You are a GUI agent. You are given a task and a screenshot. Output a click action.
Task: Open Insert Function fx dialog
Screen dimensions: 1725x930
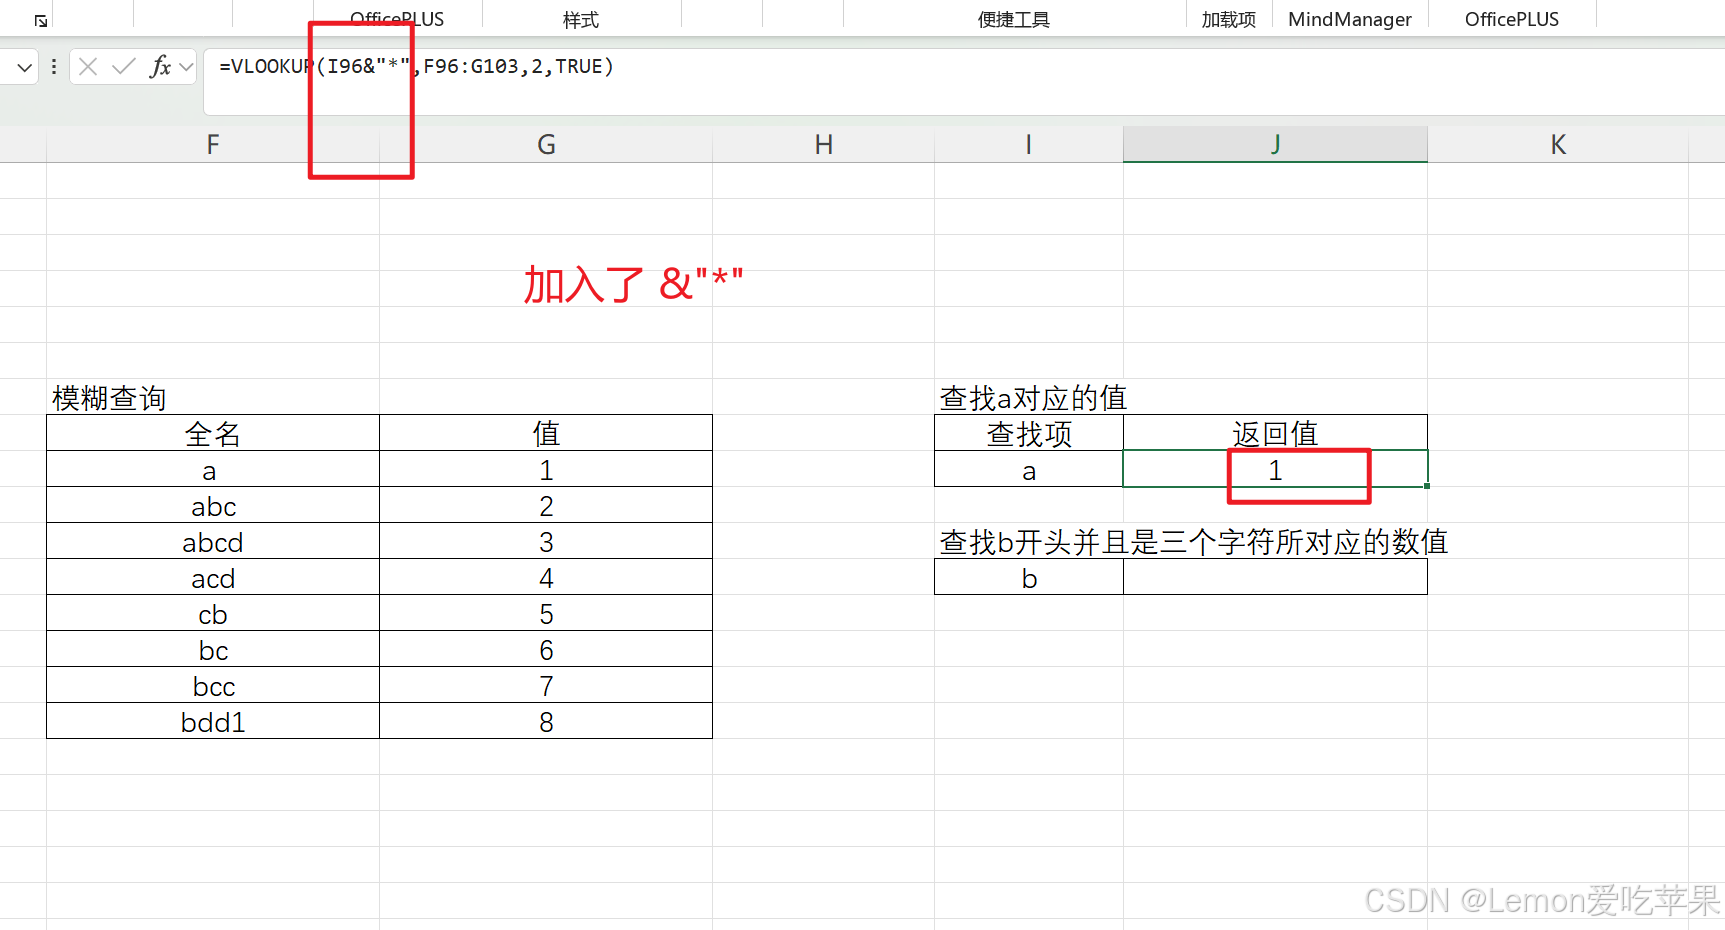pos(160,67)
